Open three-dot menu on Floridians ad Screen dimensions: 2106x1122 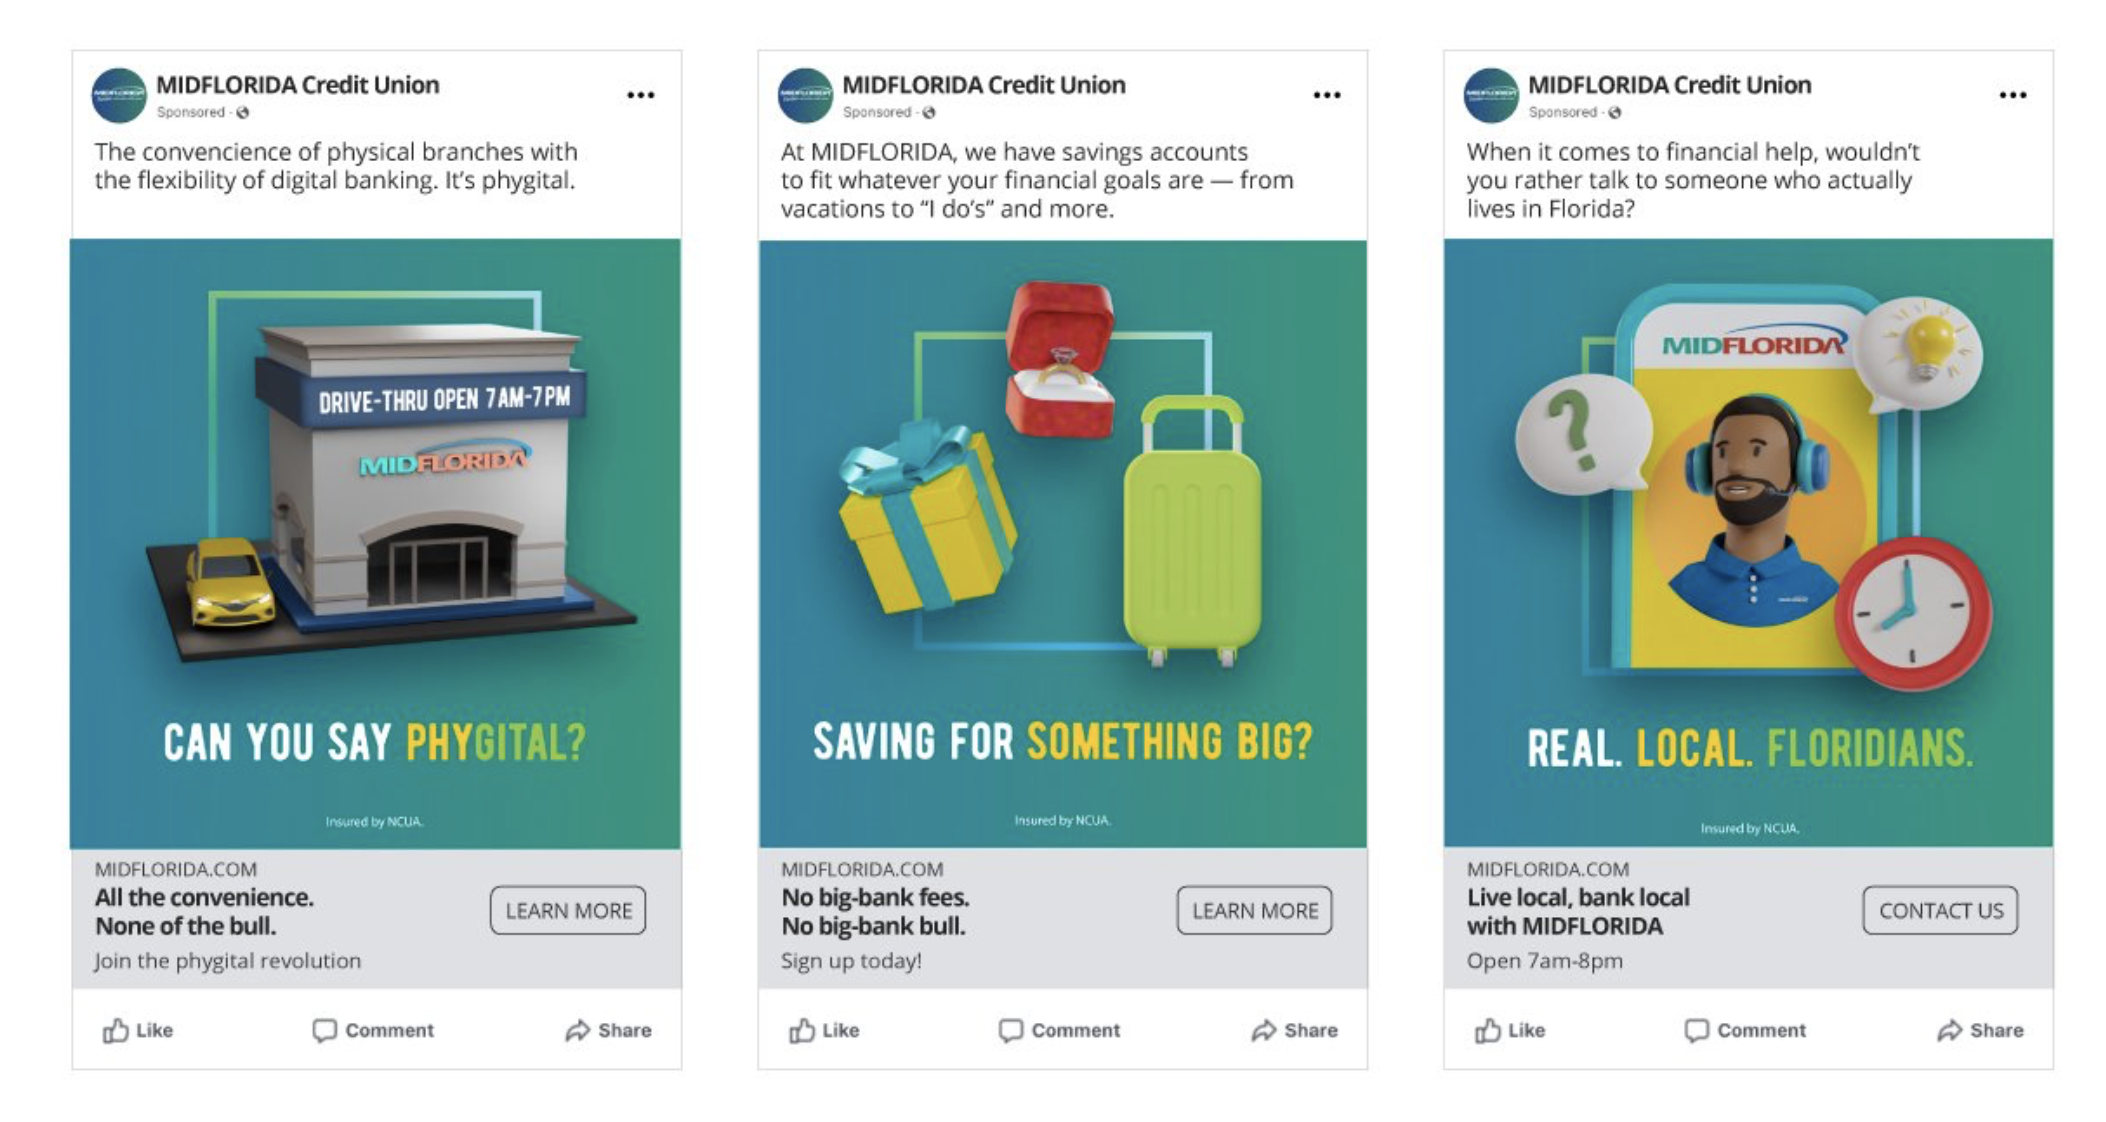pos(2012,95)
